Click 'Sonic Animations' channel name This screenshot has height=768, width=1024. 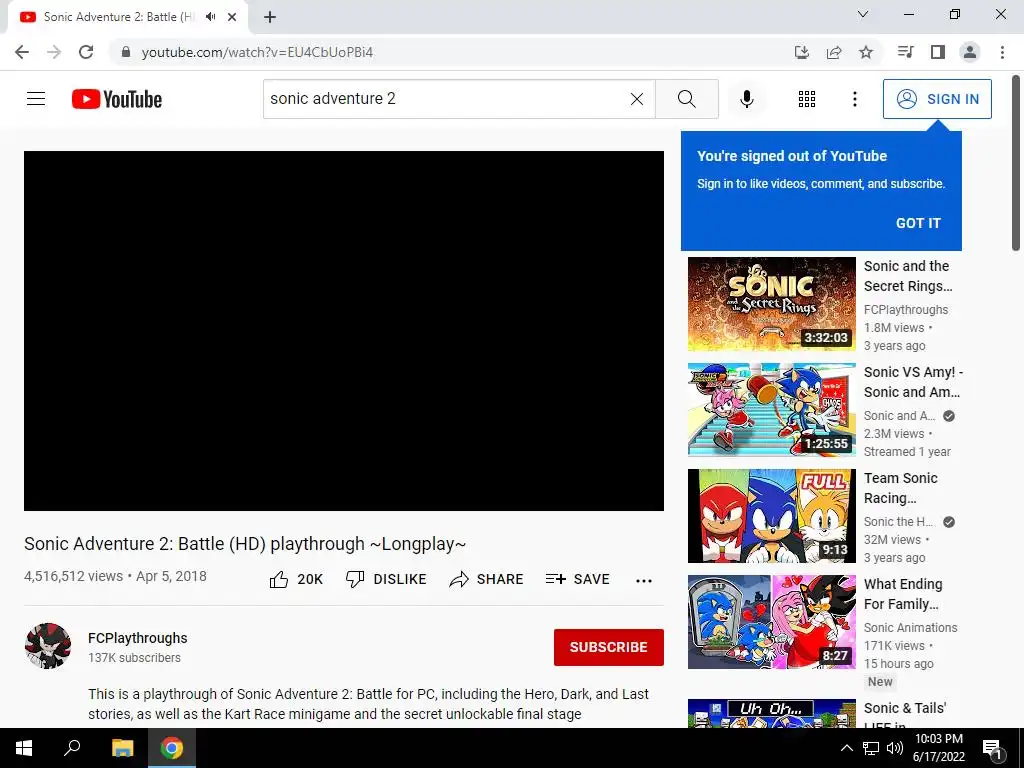[x=910, y=628]
